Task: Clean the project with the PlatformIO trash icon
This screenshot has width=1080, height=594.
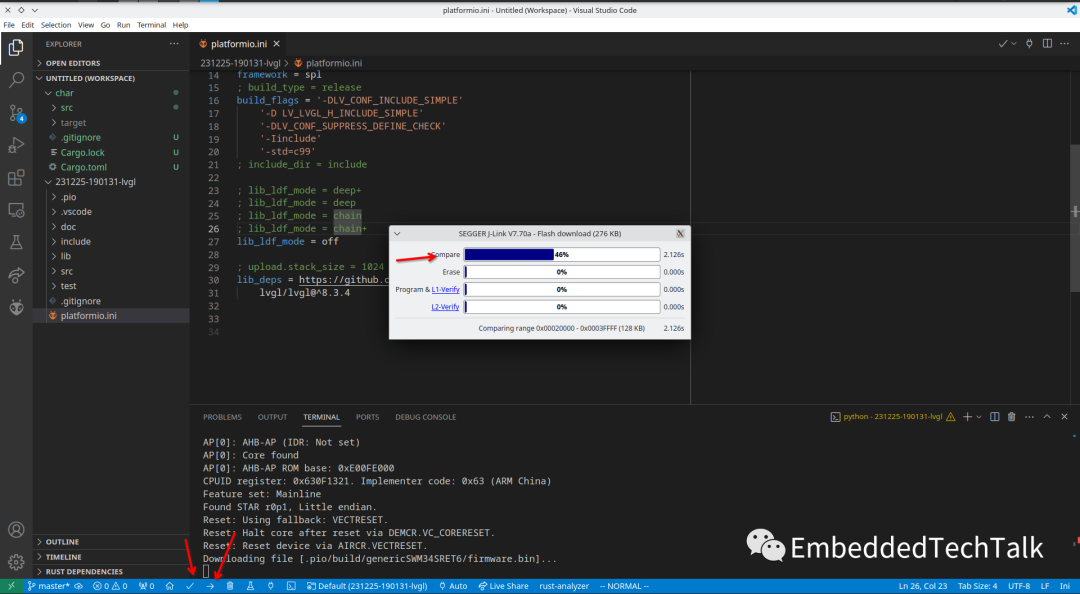Action: (229, 586)
